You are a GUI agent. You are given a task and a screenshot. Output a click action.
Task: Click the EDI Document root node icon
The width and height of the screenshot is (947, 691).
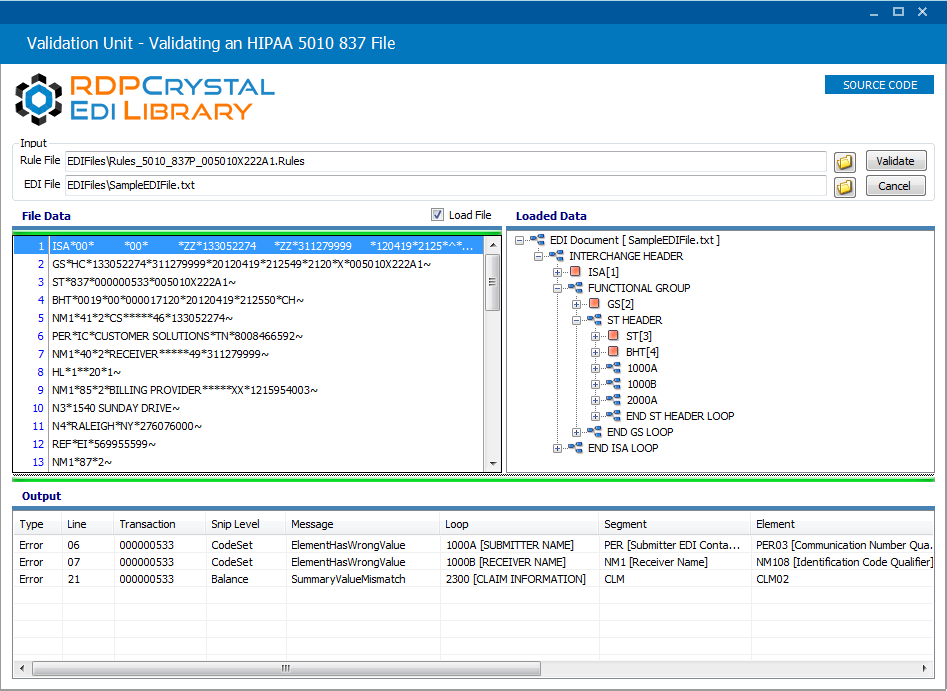pyautogui.click(x=537, y=240)
